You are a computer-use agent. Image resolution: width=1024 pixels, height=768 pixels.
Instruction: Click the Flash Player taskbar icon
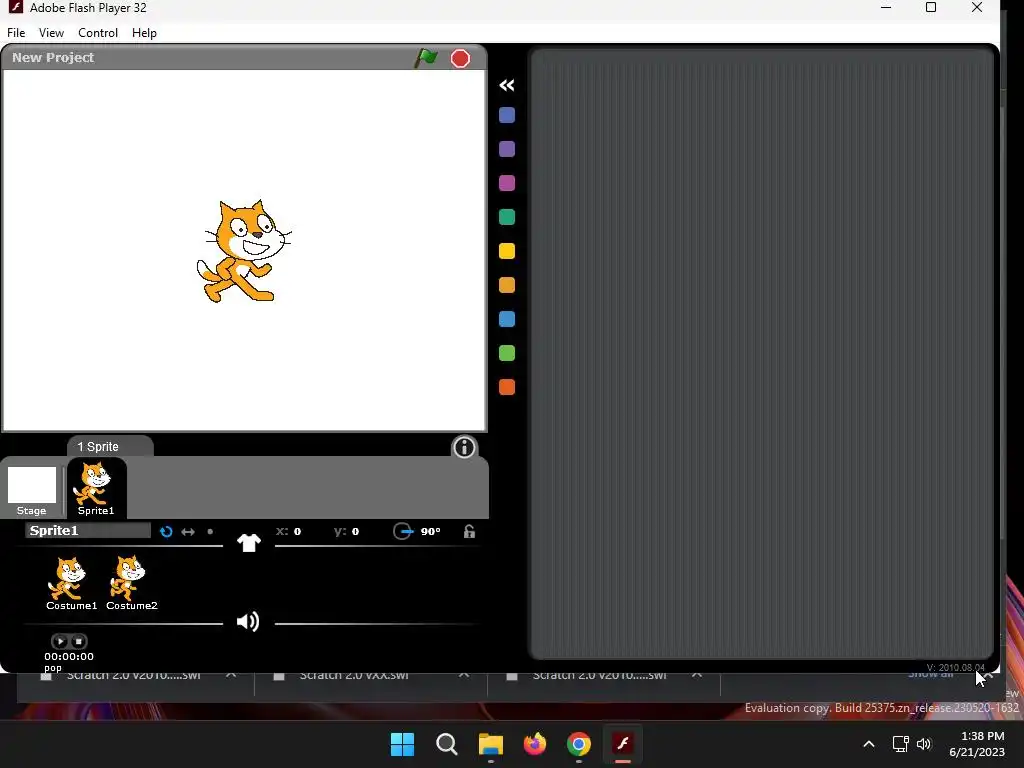pyautogui.click(x=623, y=744)
